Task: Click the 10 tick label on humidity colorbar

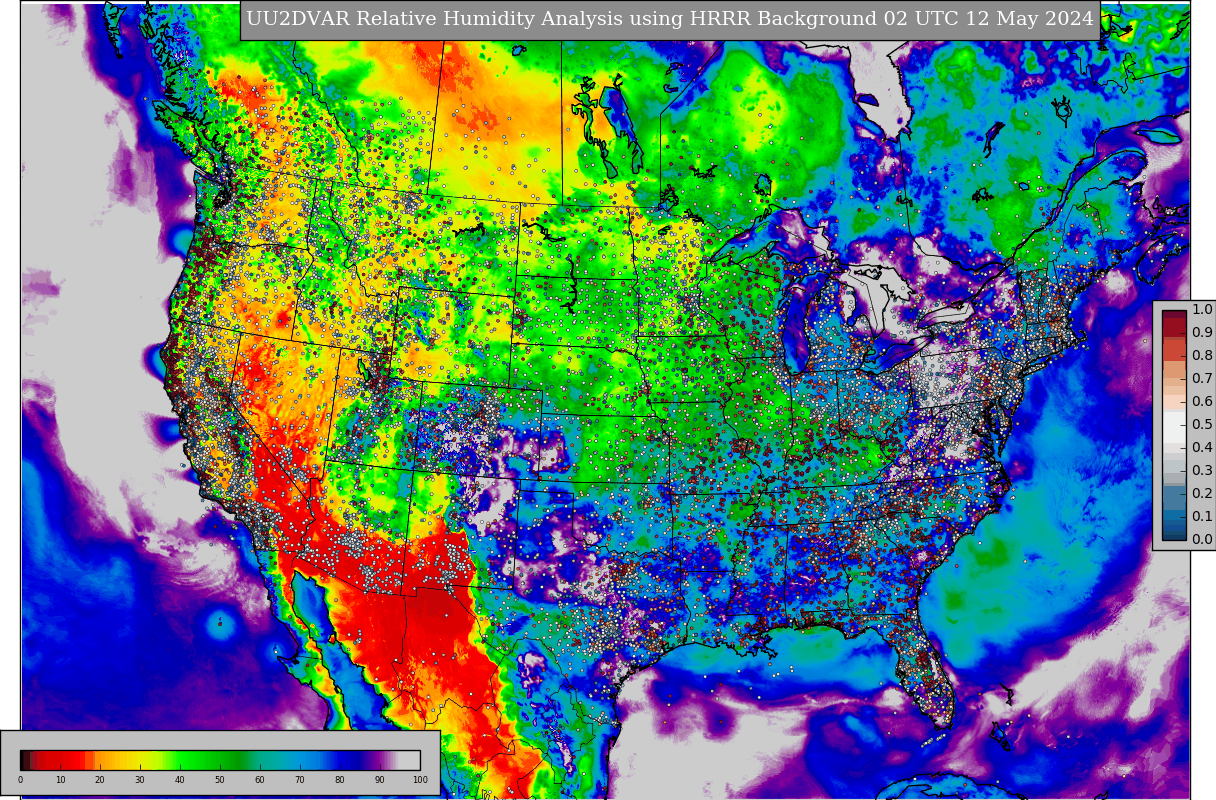Action: (60, 780)
